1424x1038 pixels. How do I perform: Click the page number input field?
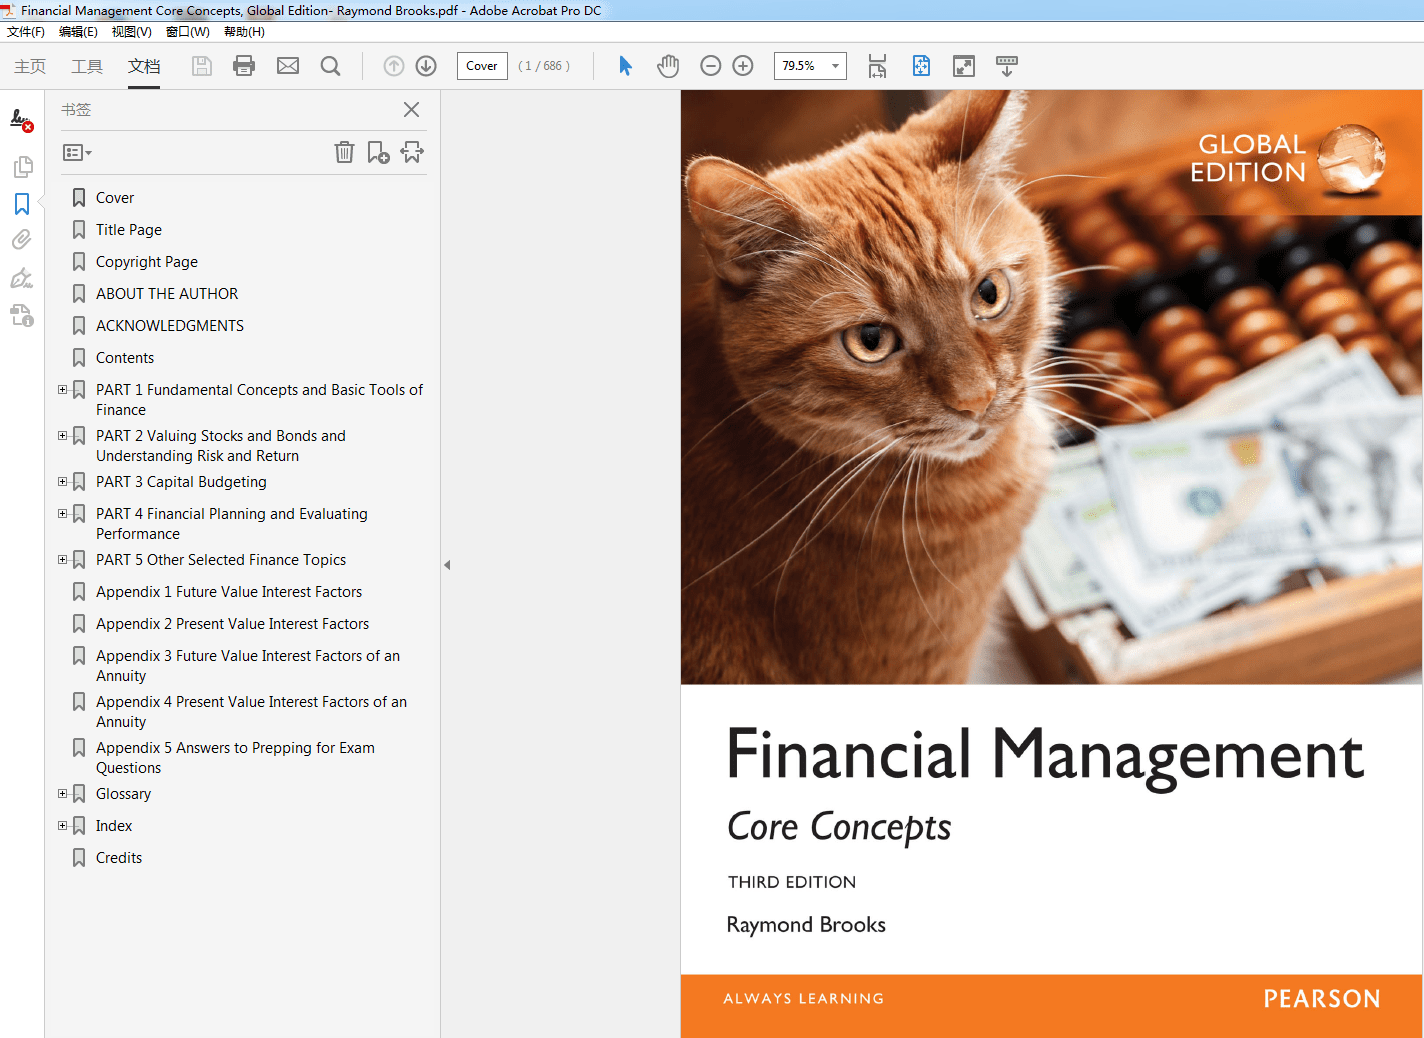pos(481,65)
